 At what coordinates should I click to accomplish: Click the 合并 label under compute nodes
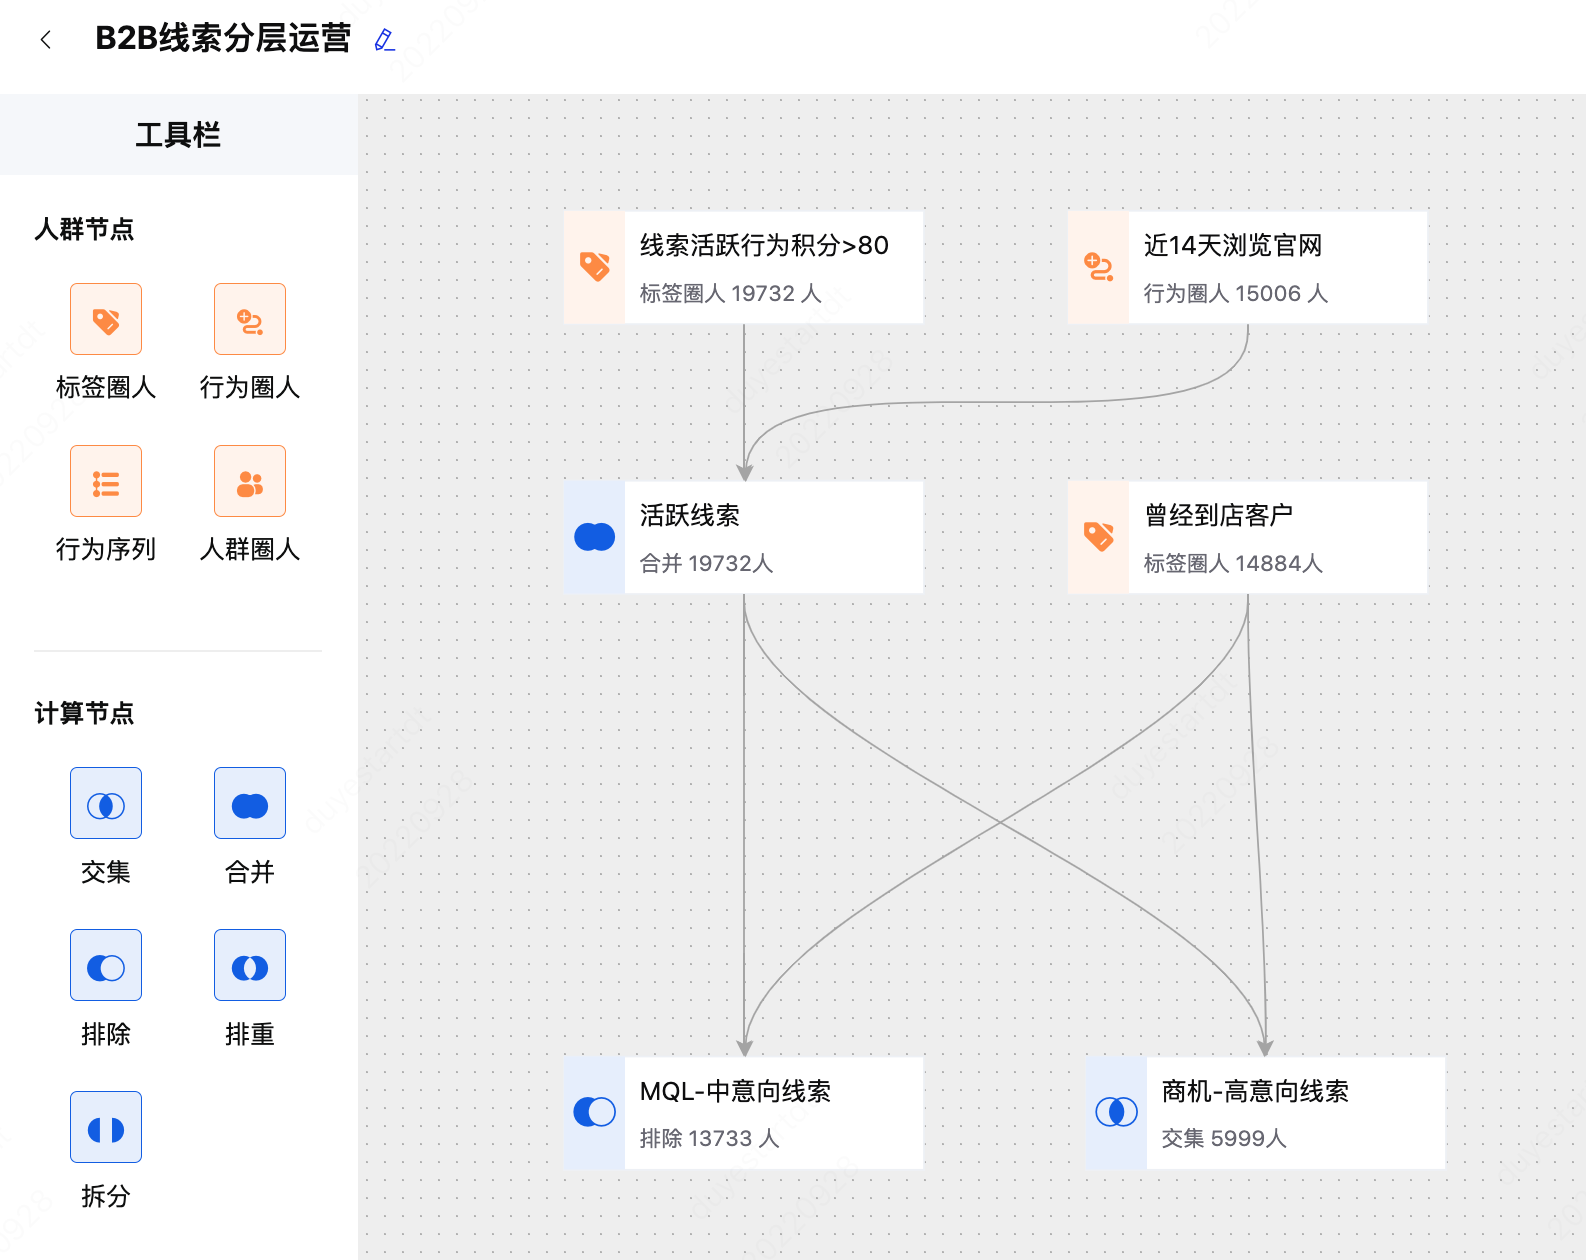[250, 872]
